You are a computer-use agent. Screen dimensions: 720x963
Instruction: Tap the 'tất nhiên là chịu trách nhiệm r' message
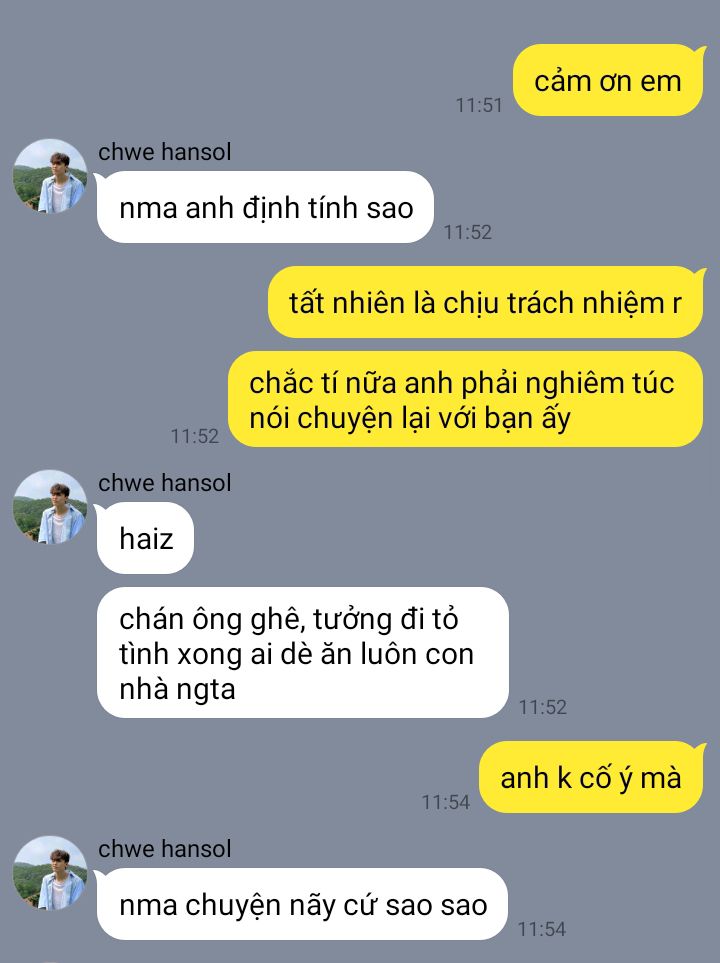(485, 302)
